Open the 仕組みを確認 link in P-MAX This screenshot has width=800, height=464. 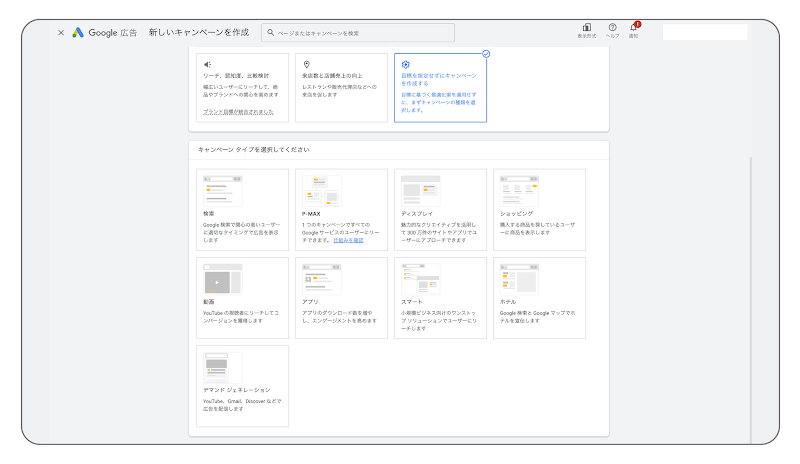pos(348,240)
